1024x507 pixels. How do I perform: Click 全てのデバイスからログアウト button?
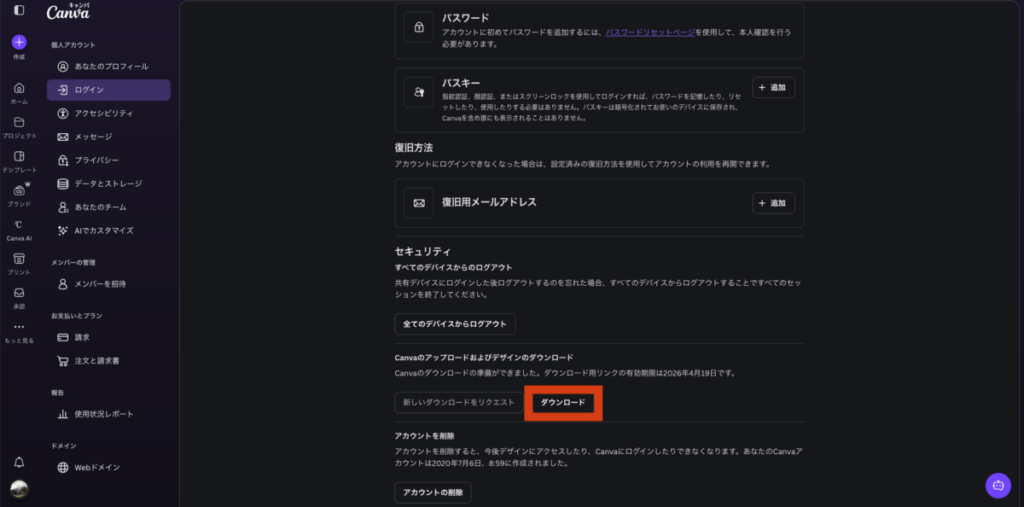click(455, 324)
